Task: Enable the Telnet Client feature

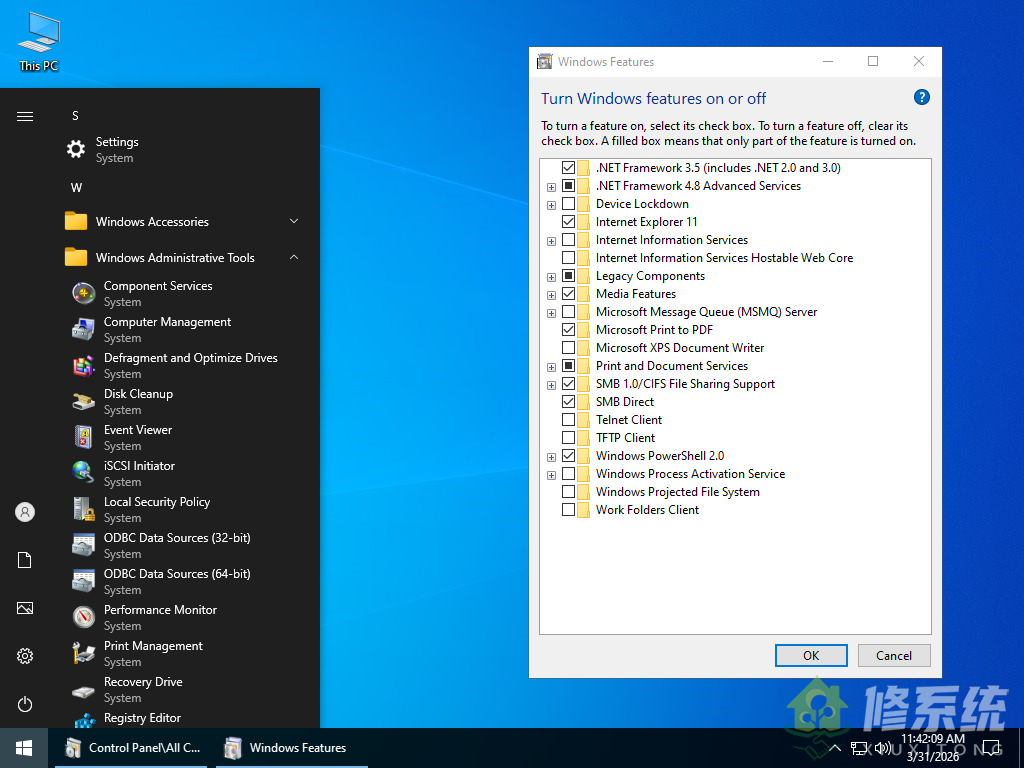Action: click(x=568, y=420)
